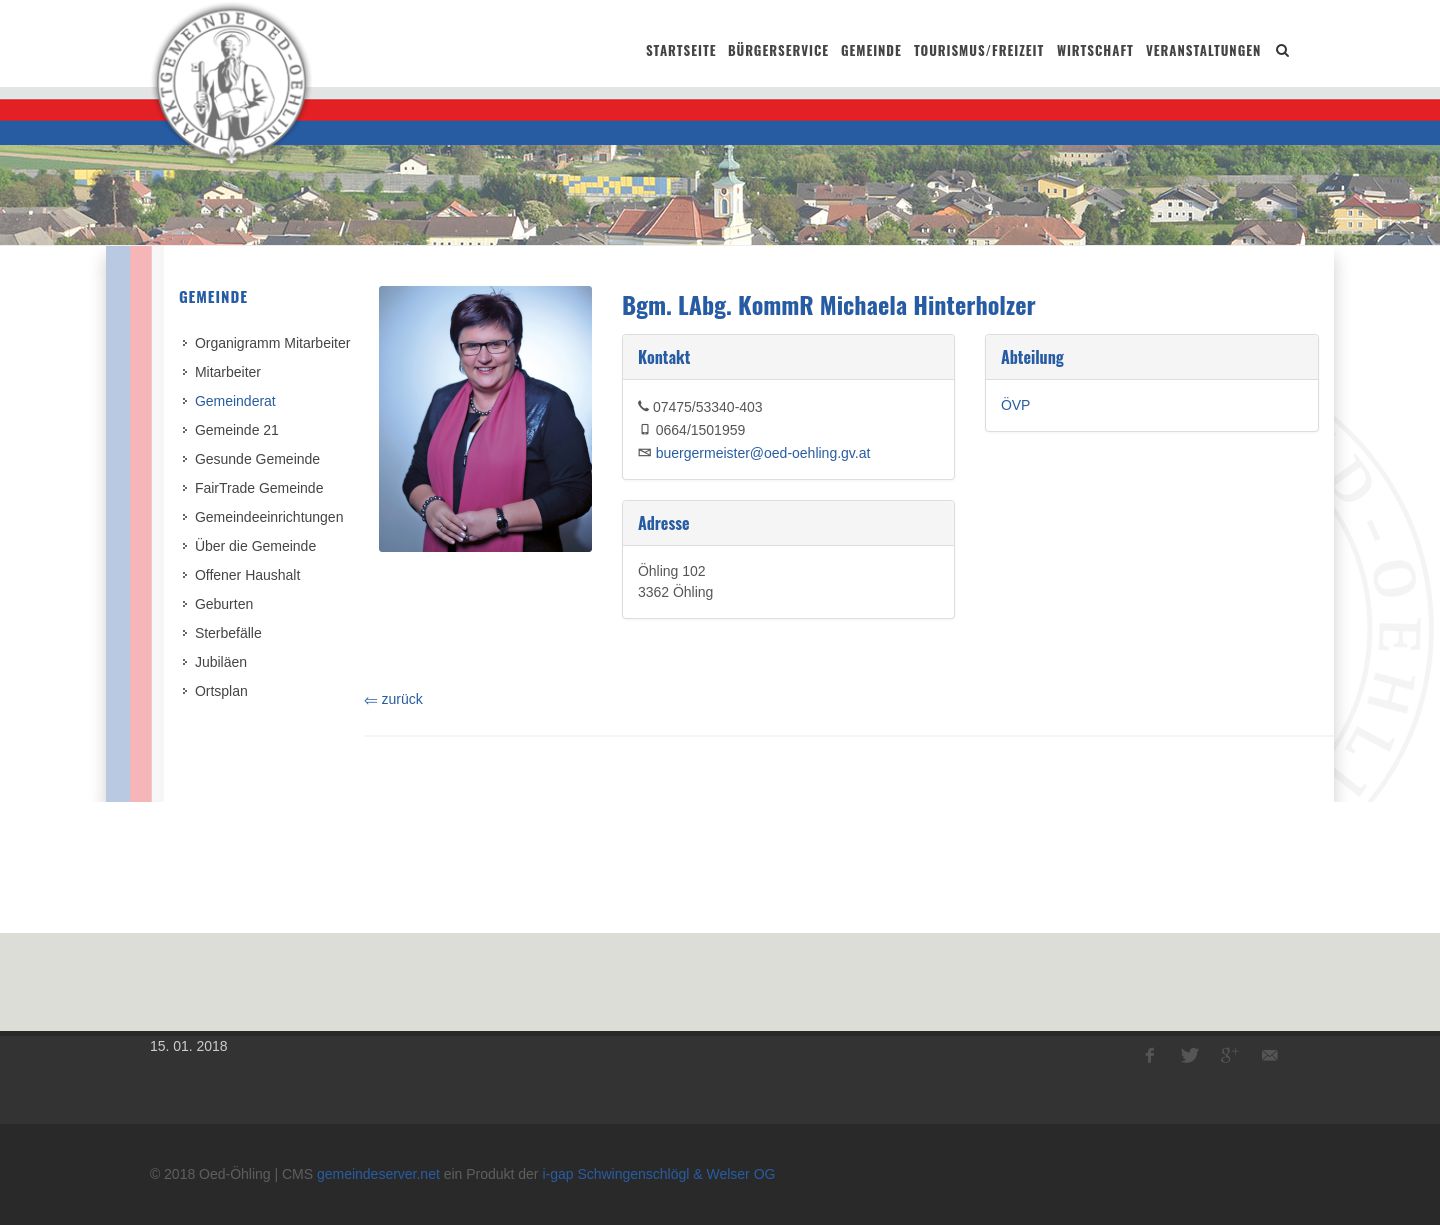Click the heading Bgm. LAbg. KommR Michaela Hinterholzer
Image resolution: width=1440 pixels, height=1225 pixels.
click(828, 305)
